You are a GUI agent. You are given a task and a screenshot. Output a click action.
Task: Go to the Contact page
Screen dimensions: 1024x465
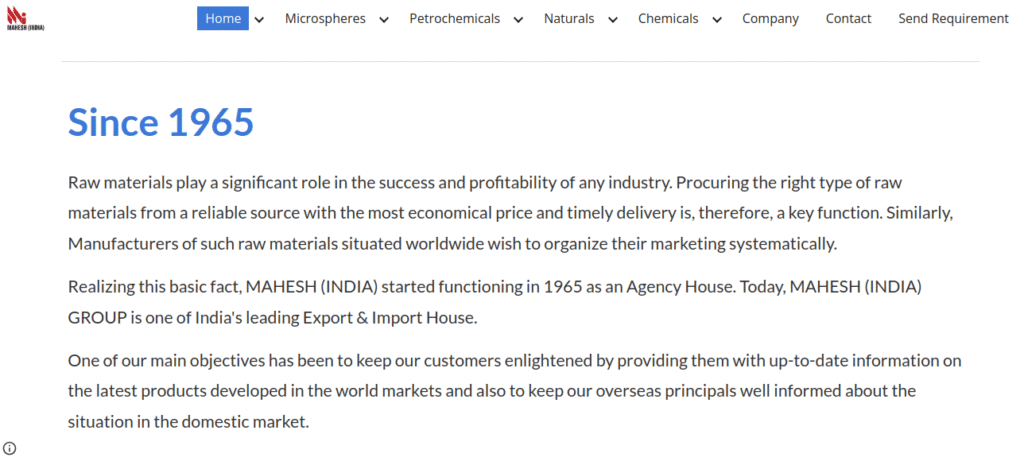click(848, 18)
